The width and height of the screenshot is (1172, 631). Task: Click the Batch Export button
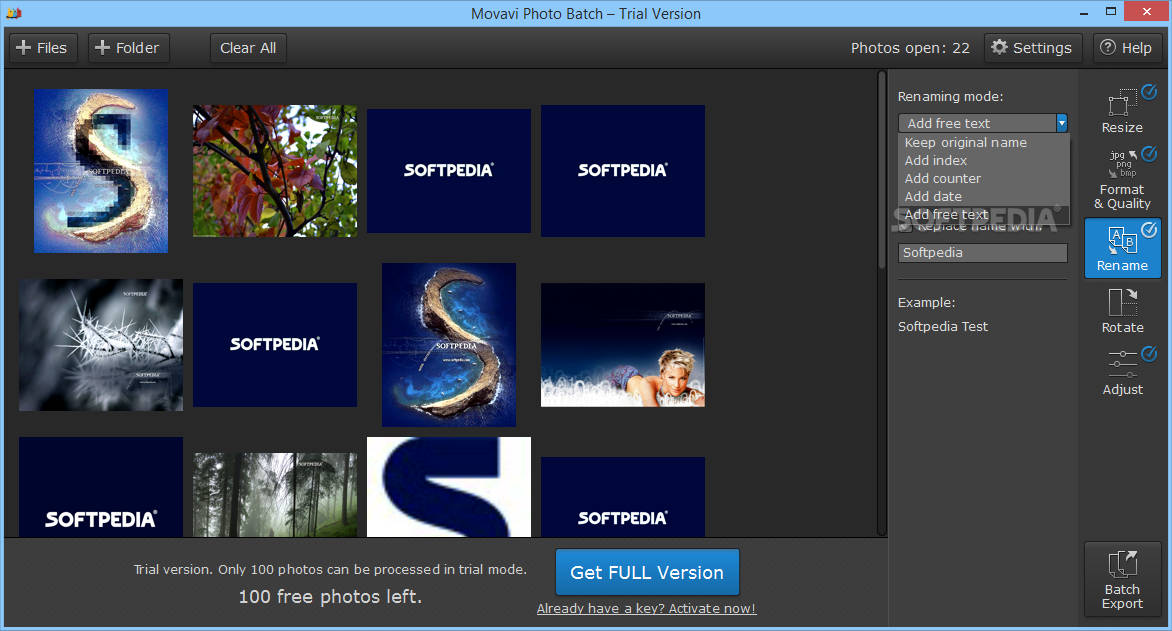(x=1122, y=579)
